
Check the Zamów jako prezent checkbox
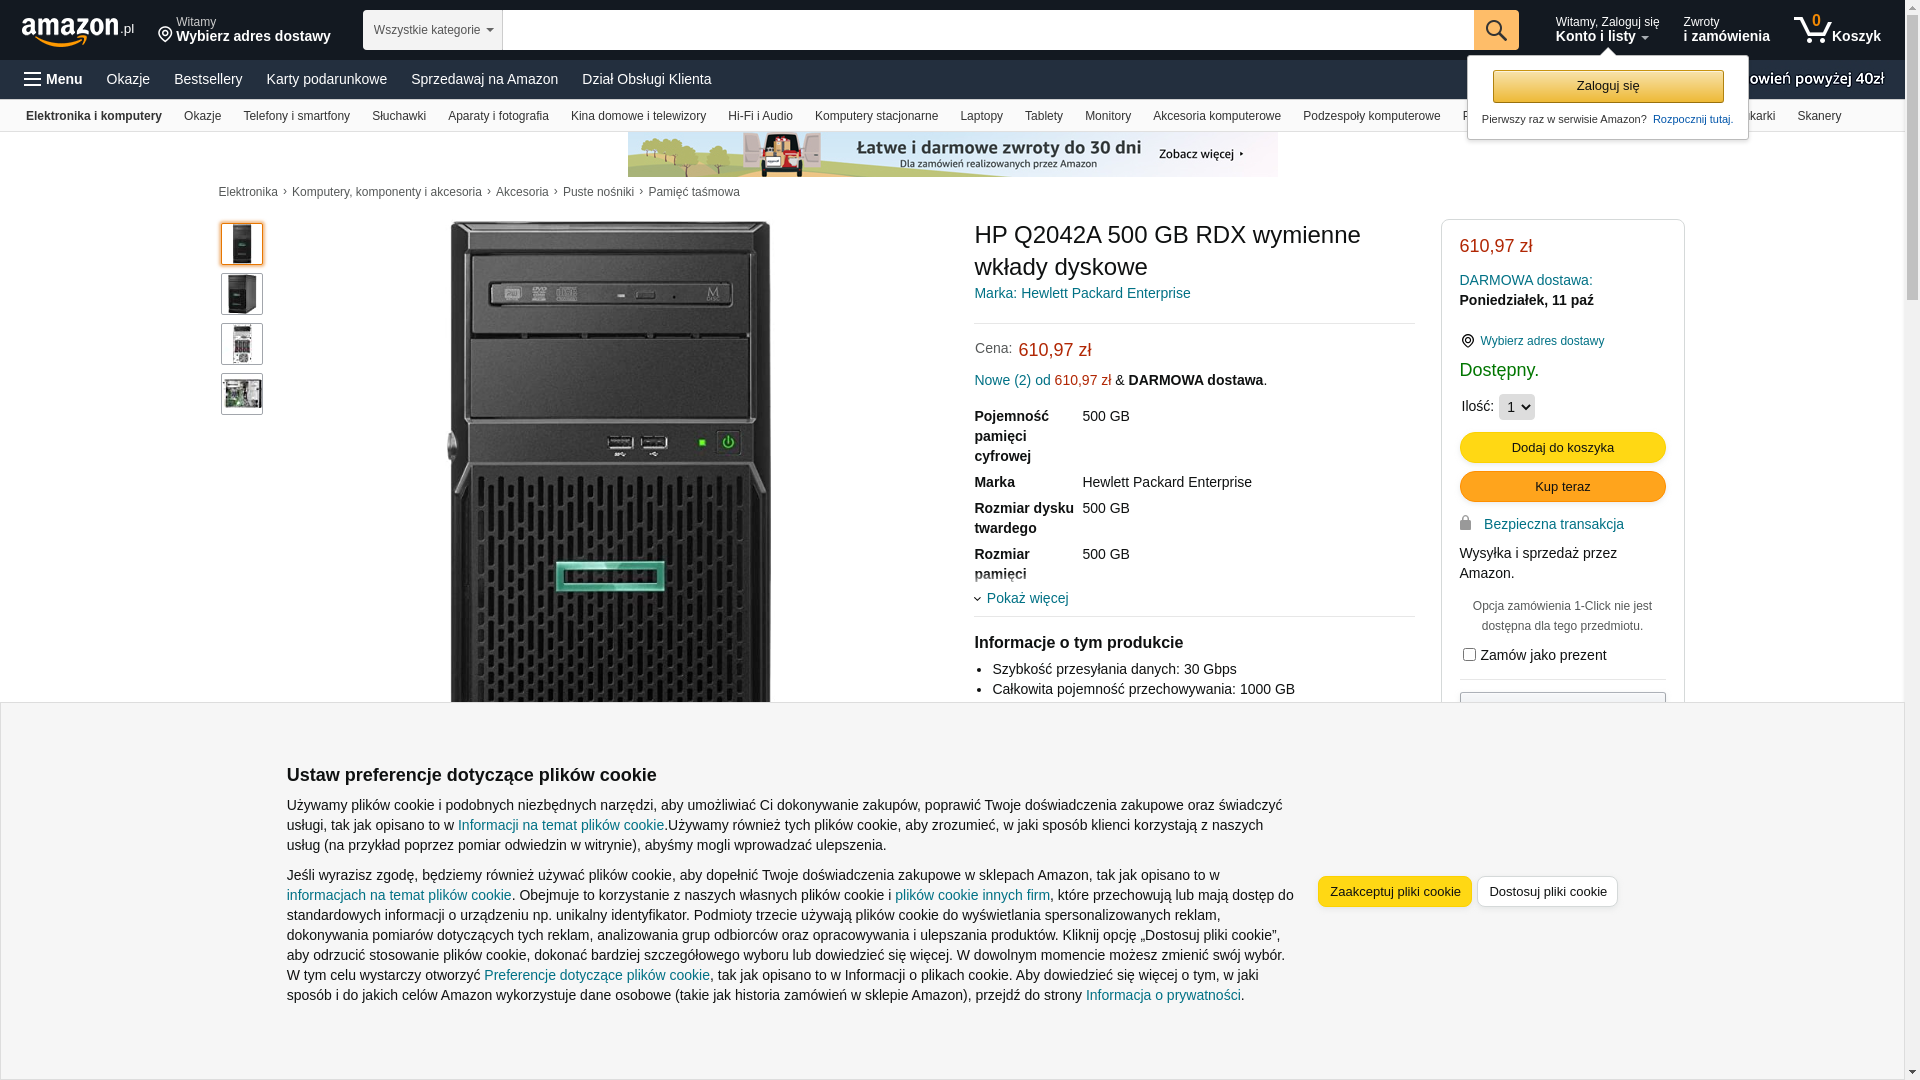(1469, 655)
